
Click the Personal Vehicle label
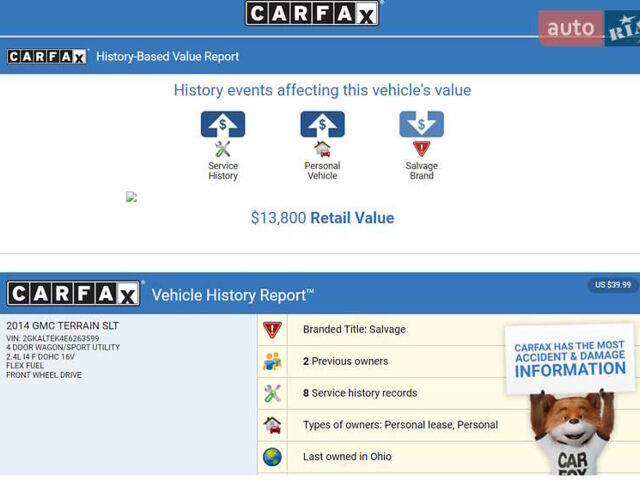(322, 171)
